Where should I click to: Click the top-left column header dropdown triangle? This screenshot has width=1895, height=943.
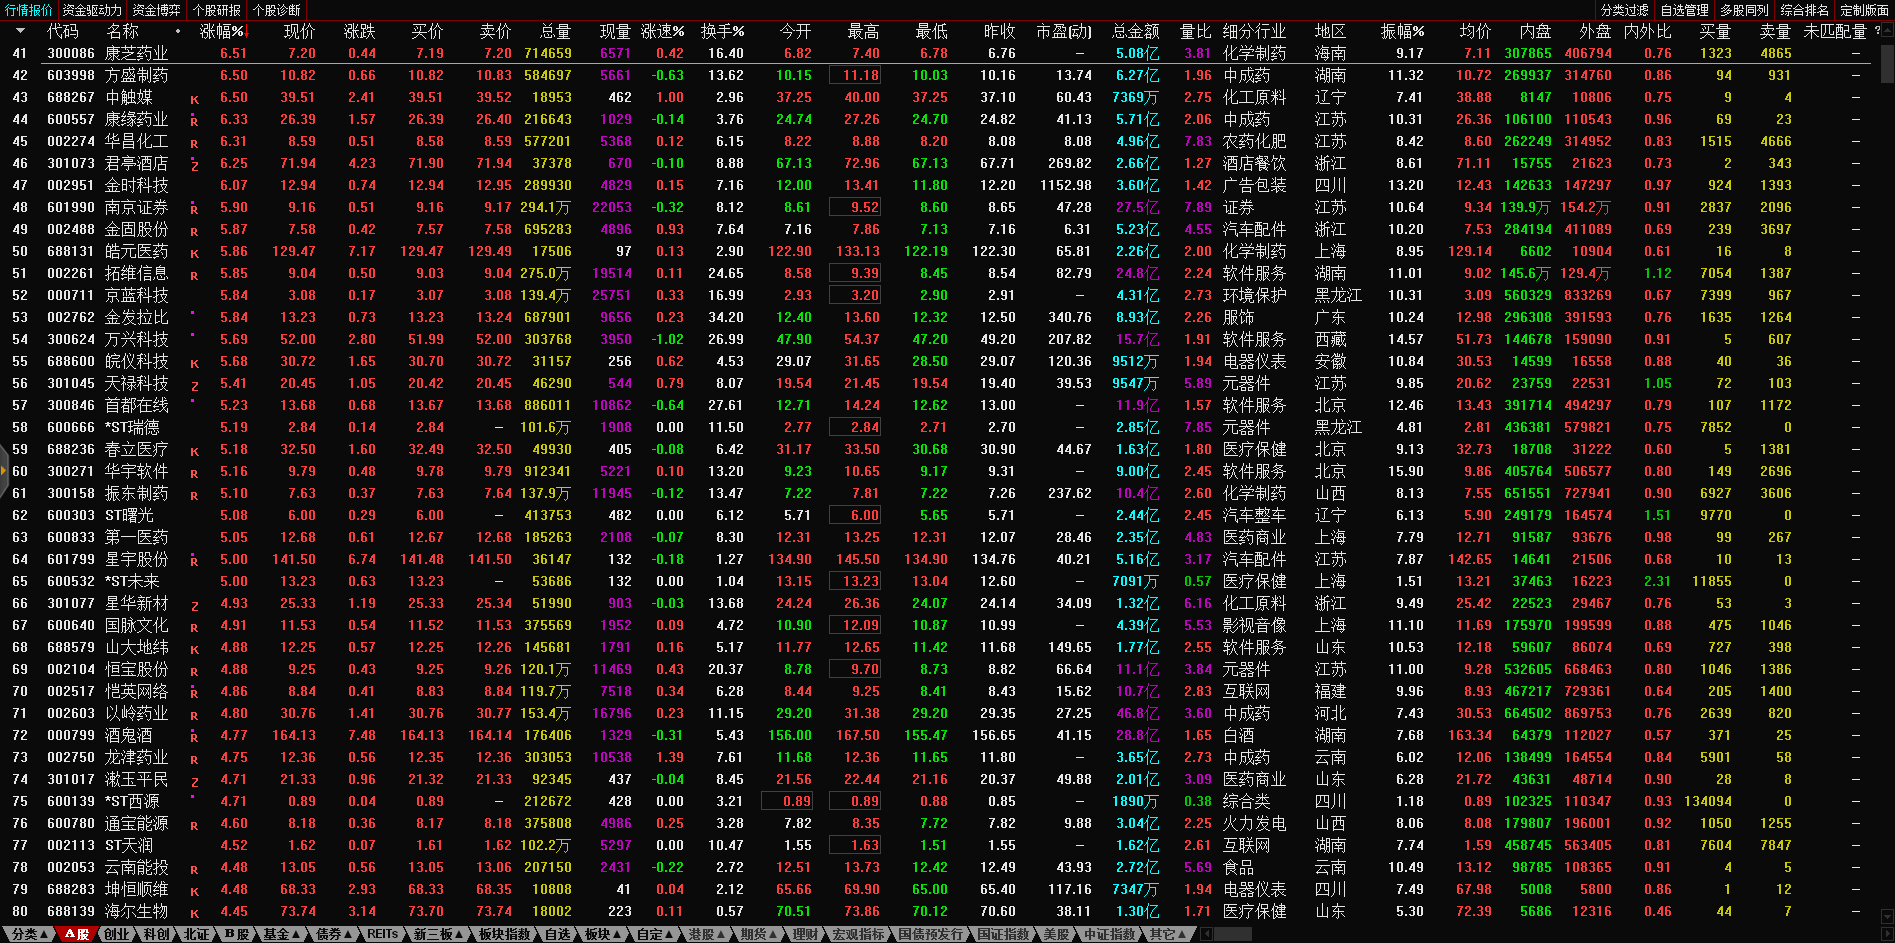pos(19,31)
